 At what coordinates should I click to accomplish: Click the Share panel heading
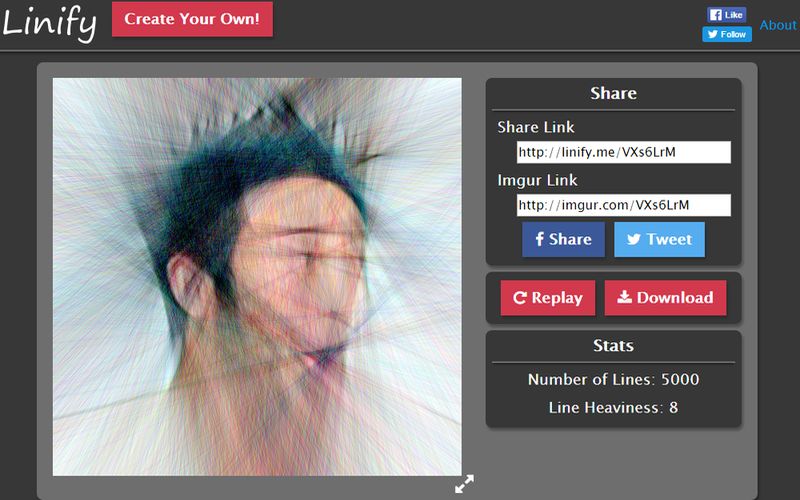click(x=613, y=93)
